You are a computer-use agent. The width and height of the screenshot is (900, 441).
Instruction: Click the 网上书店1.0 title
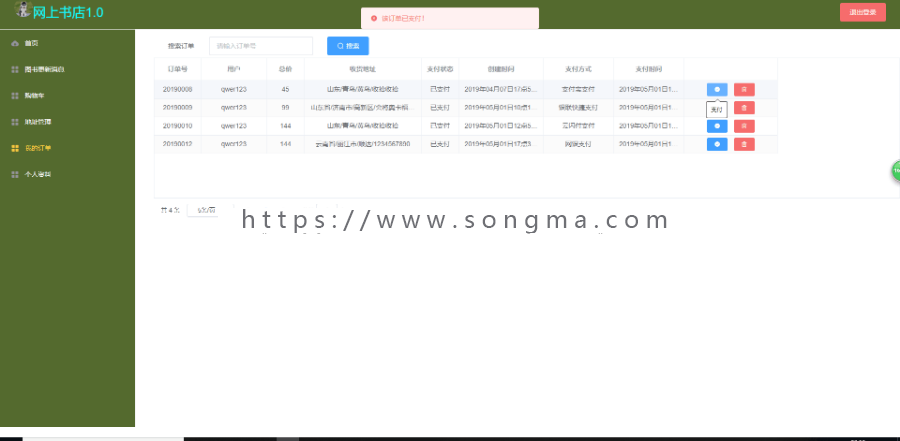68,13
